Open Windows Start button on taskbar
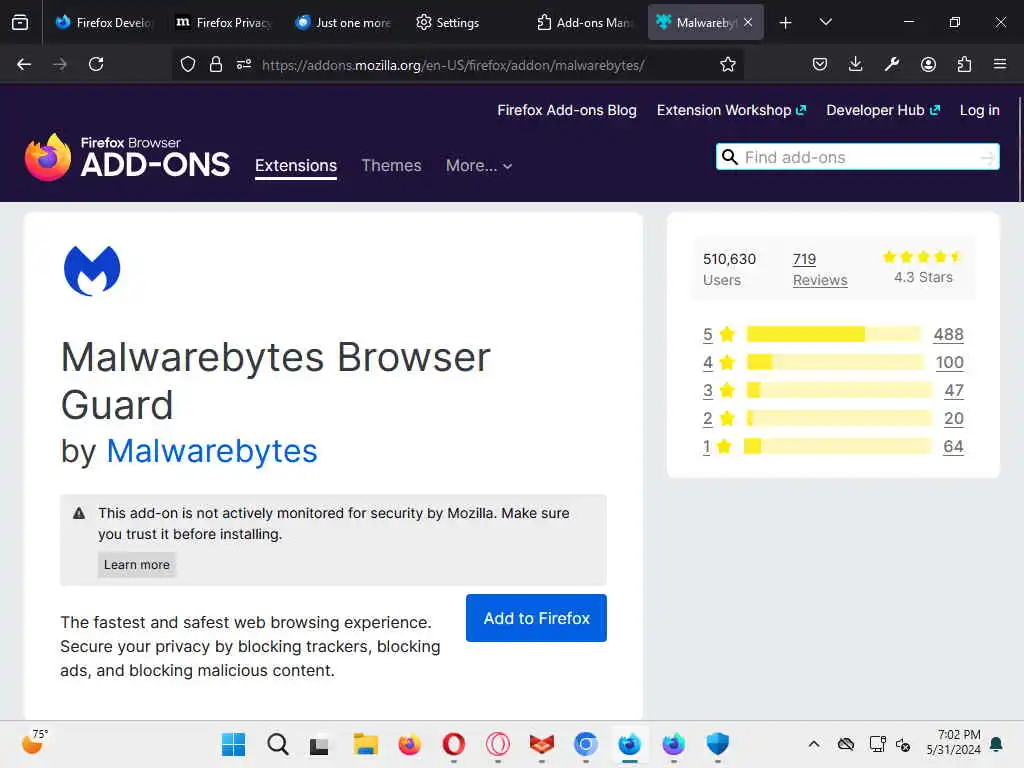This screenshot has height=768, width=1024. tap(233, 744)
